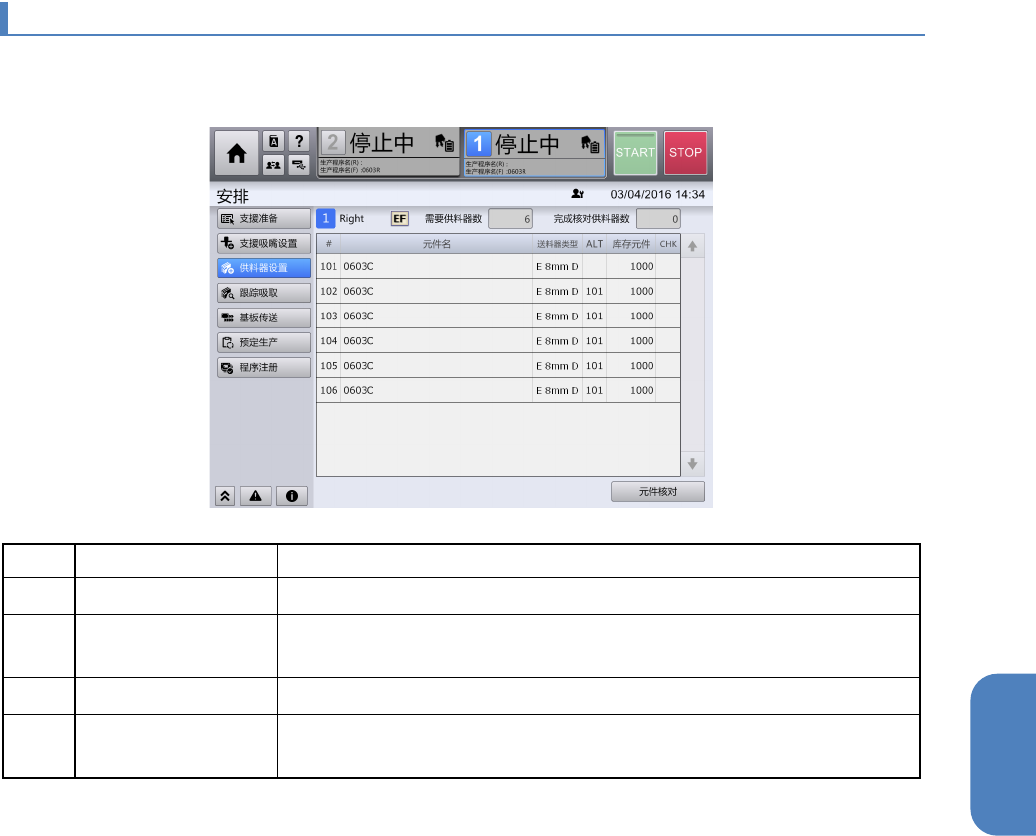
Task: Click the 送料器类型 column header
Action: pyautogui.click(x=557, y=244)
